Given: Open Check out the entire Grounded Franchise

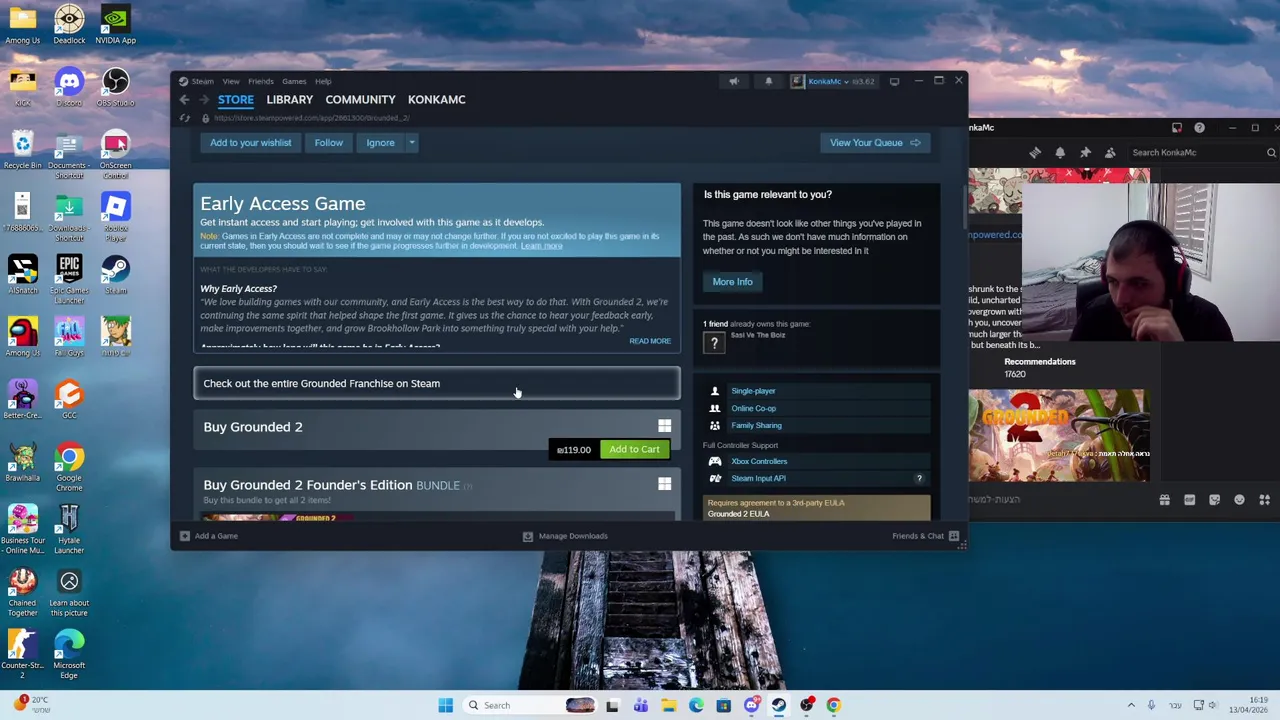Looking at the screenshot, I should coord(437,383).
